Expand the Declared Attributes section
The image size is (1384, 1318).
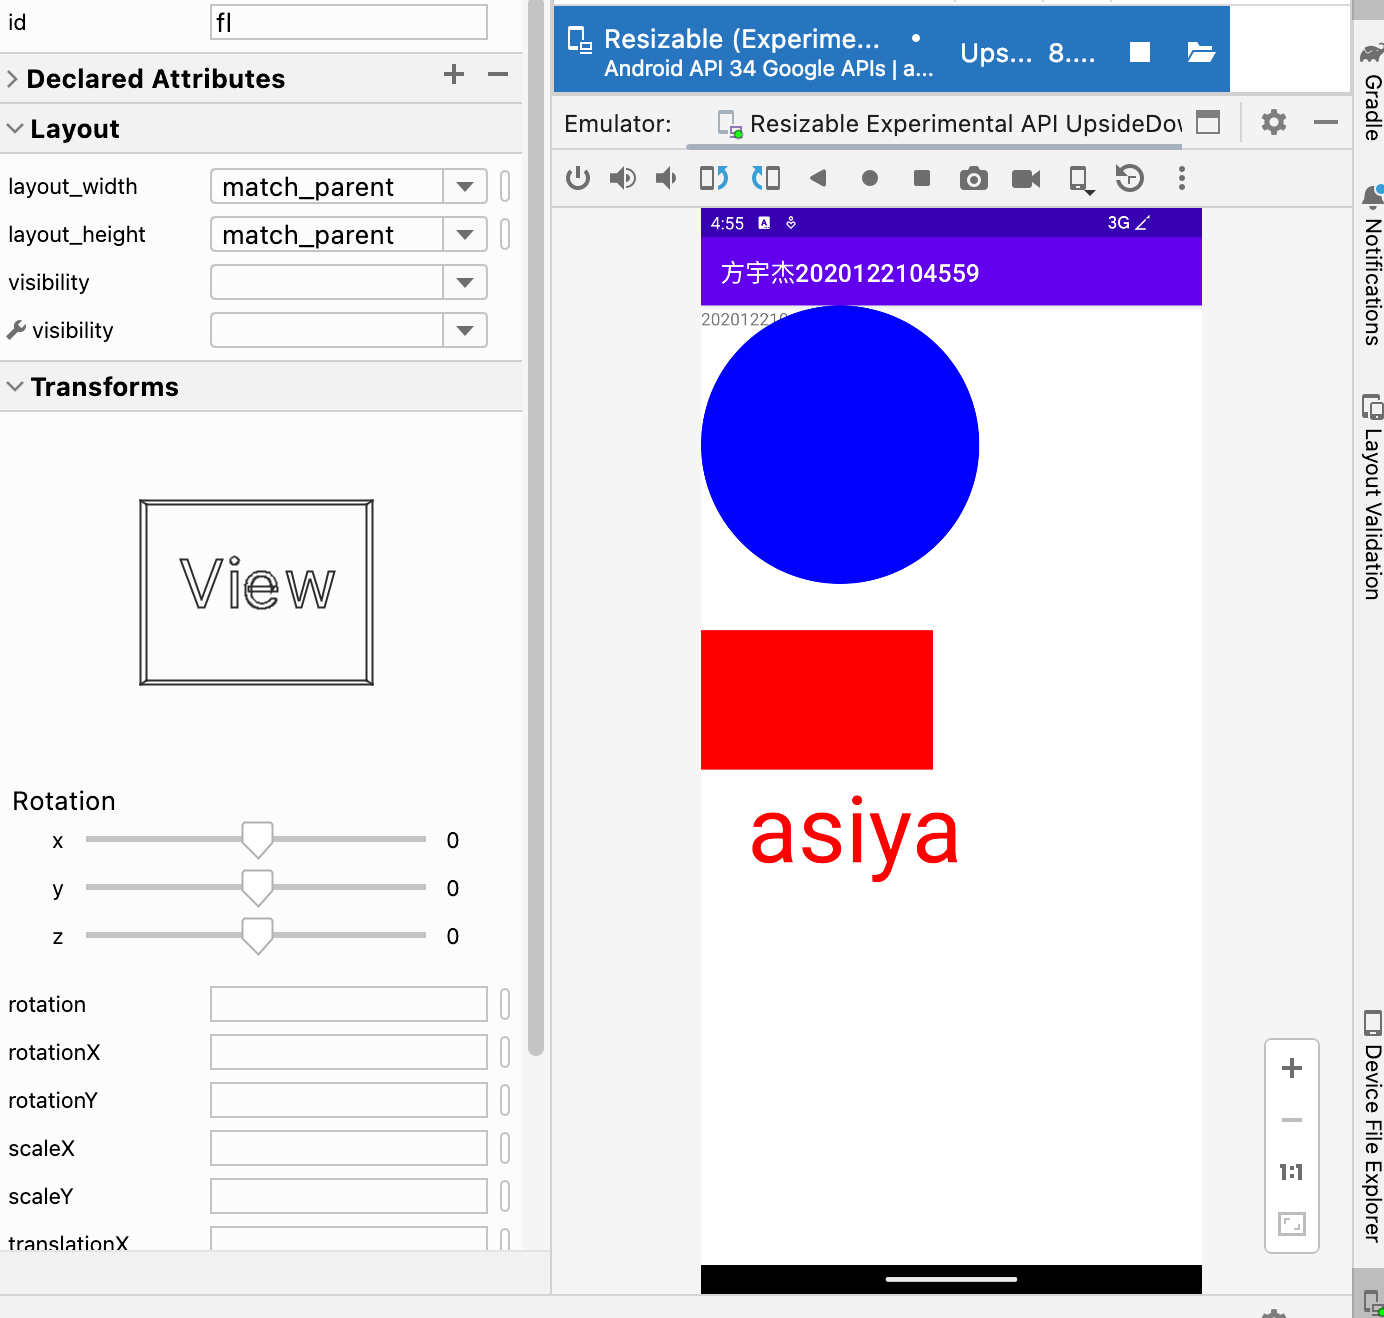point(13,79)
